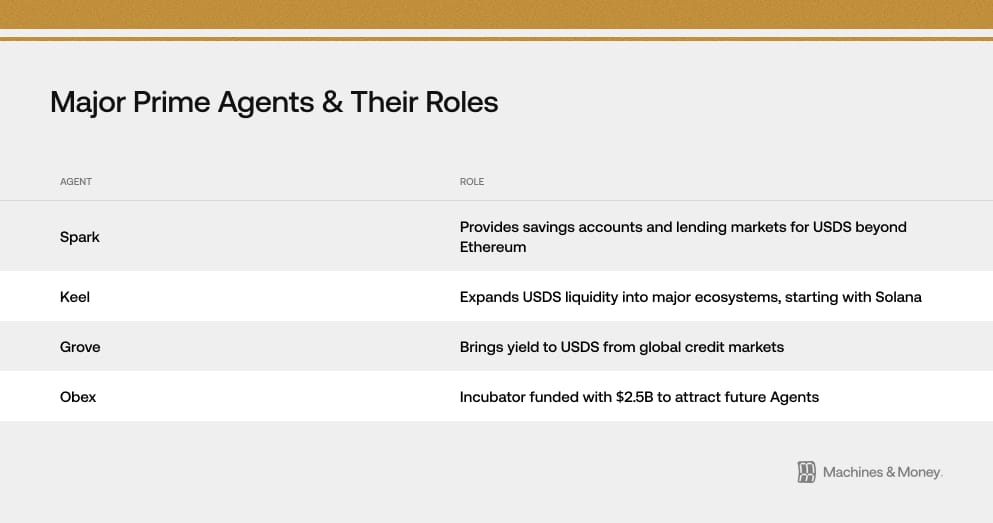Select the Grove agent name
Image resolution: width=993 pixels, height=523 pixels.
coord(80,347)
